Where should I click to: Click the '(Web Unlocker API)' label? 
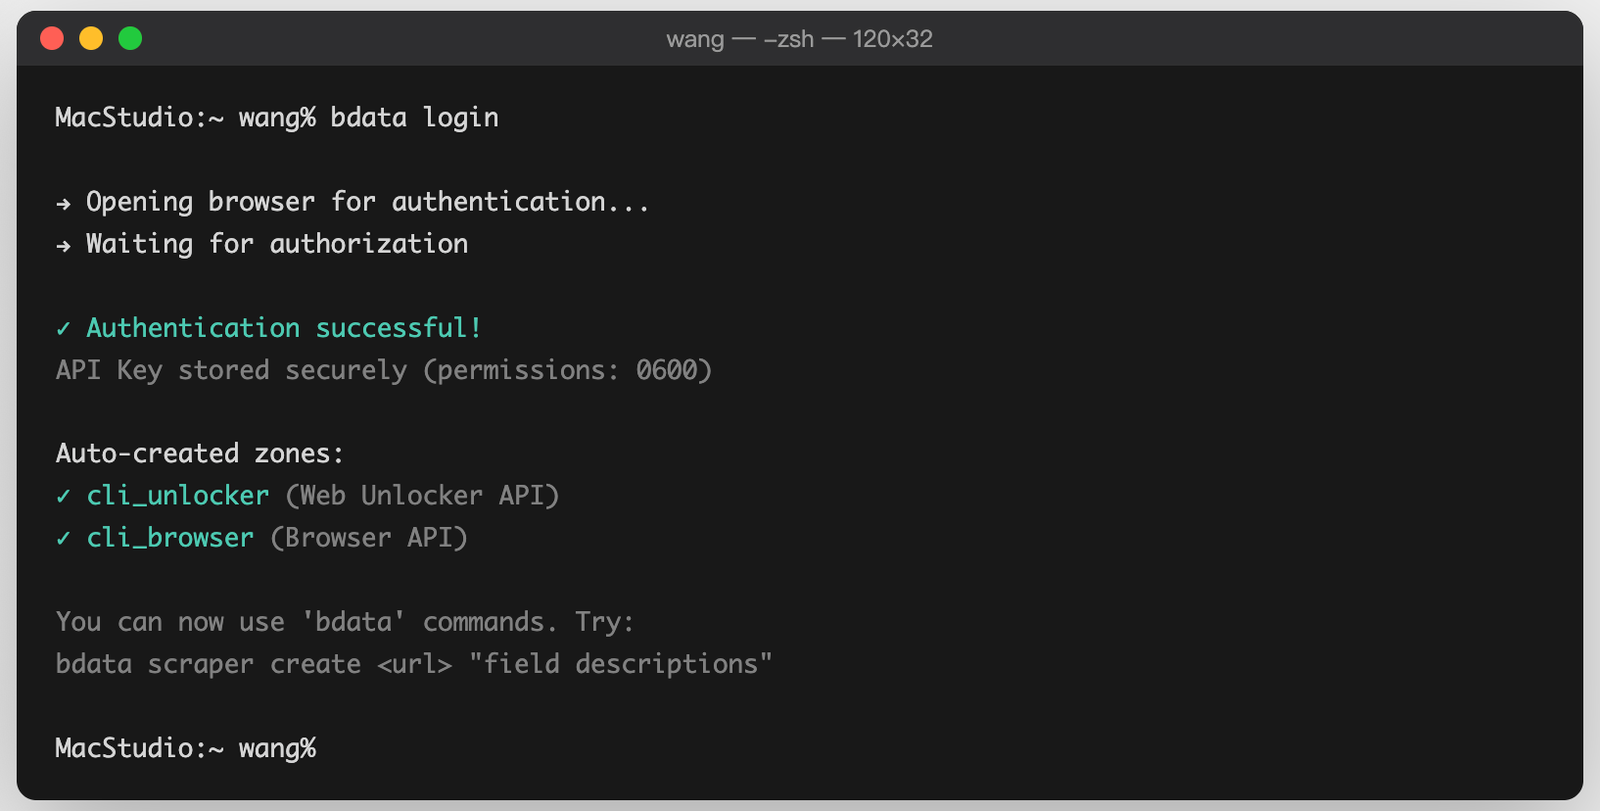tap(422, 496)
